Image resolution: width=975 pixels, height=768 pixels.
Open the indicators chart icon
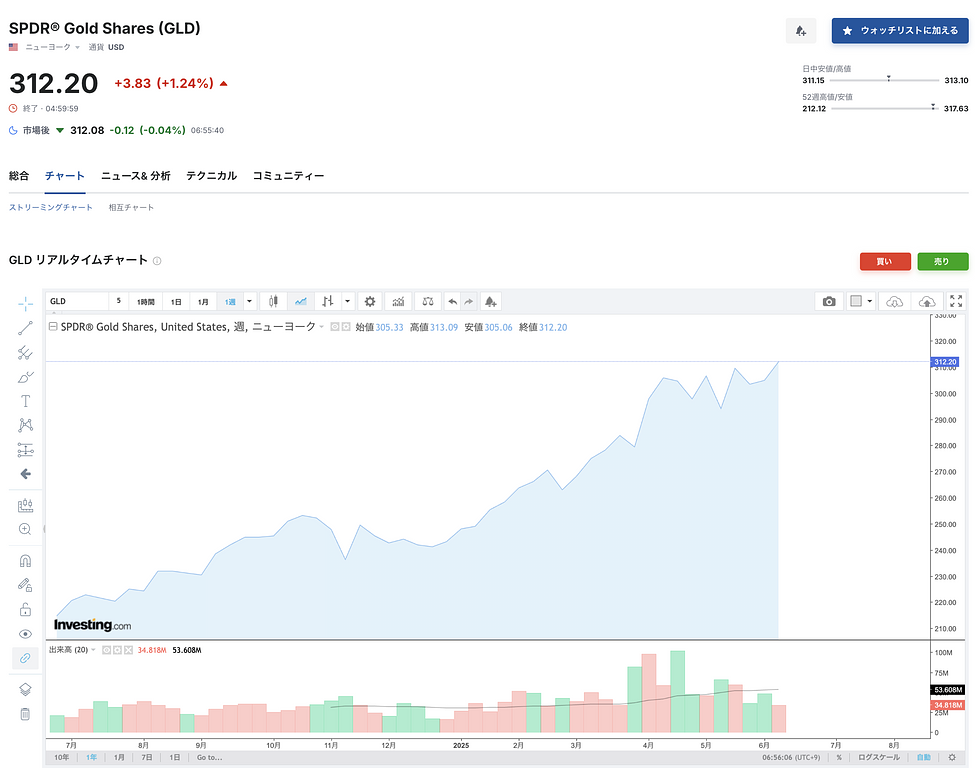coord(398,301)
